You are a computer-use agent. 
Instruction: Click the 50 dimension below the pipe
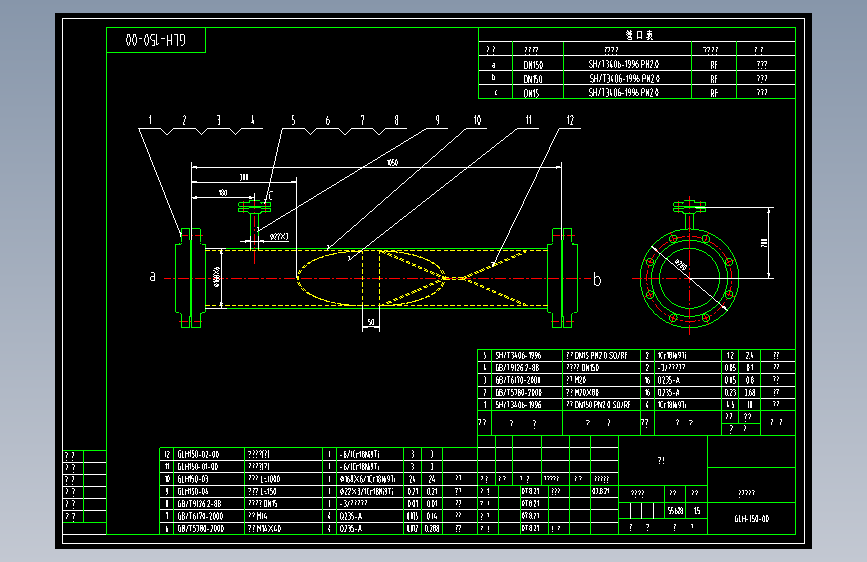click(x=371, y=322)
